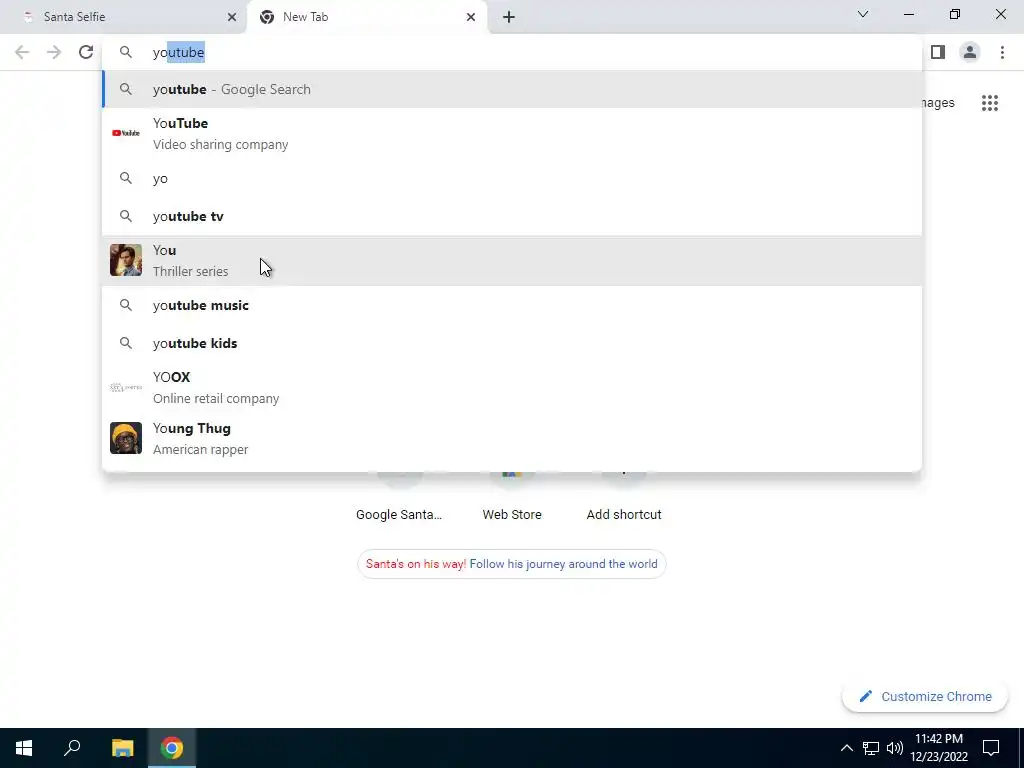Choose 'You' Thriller series suggestion
Viewport: 1024px width, 768px height.
[512, 261]
